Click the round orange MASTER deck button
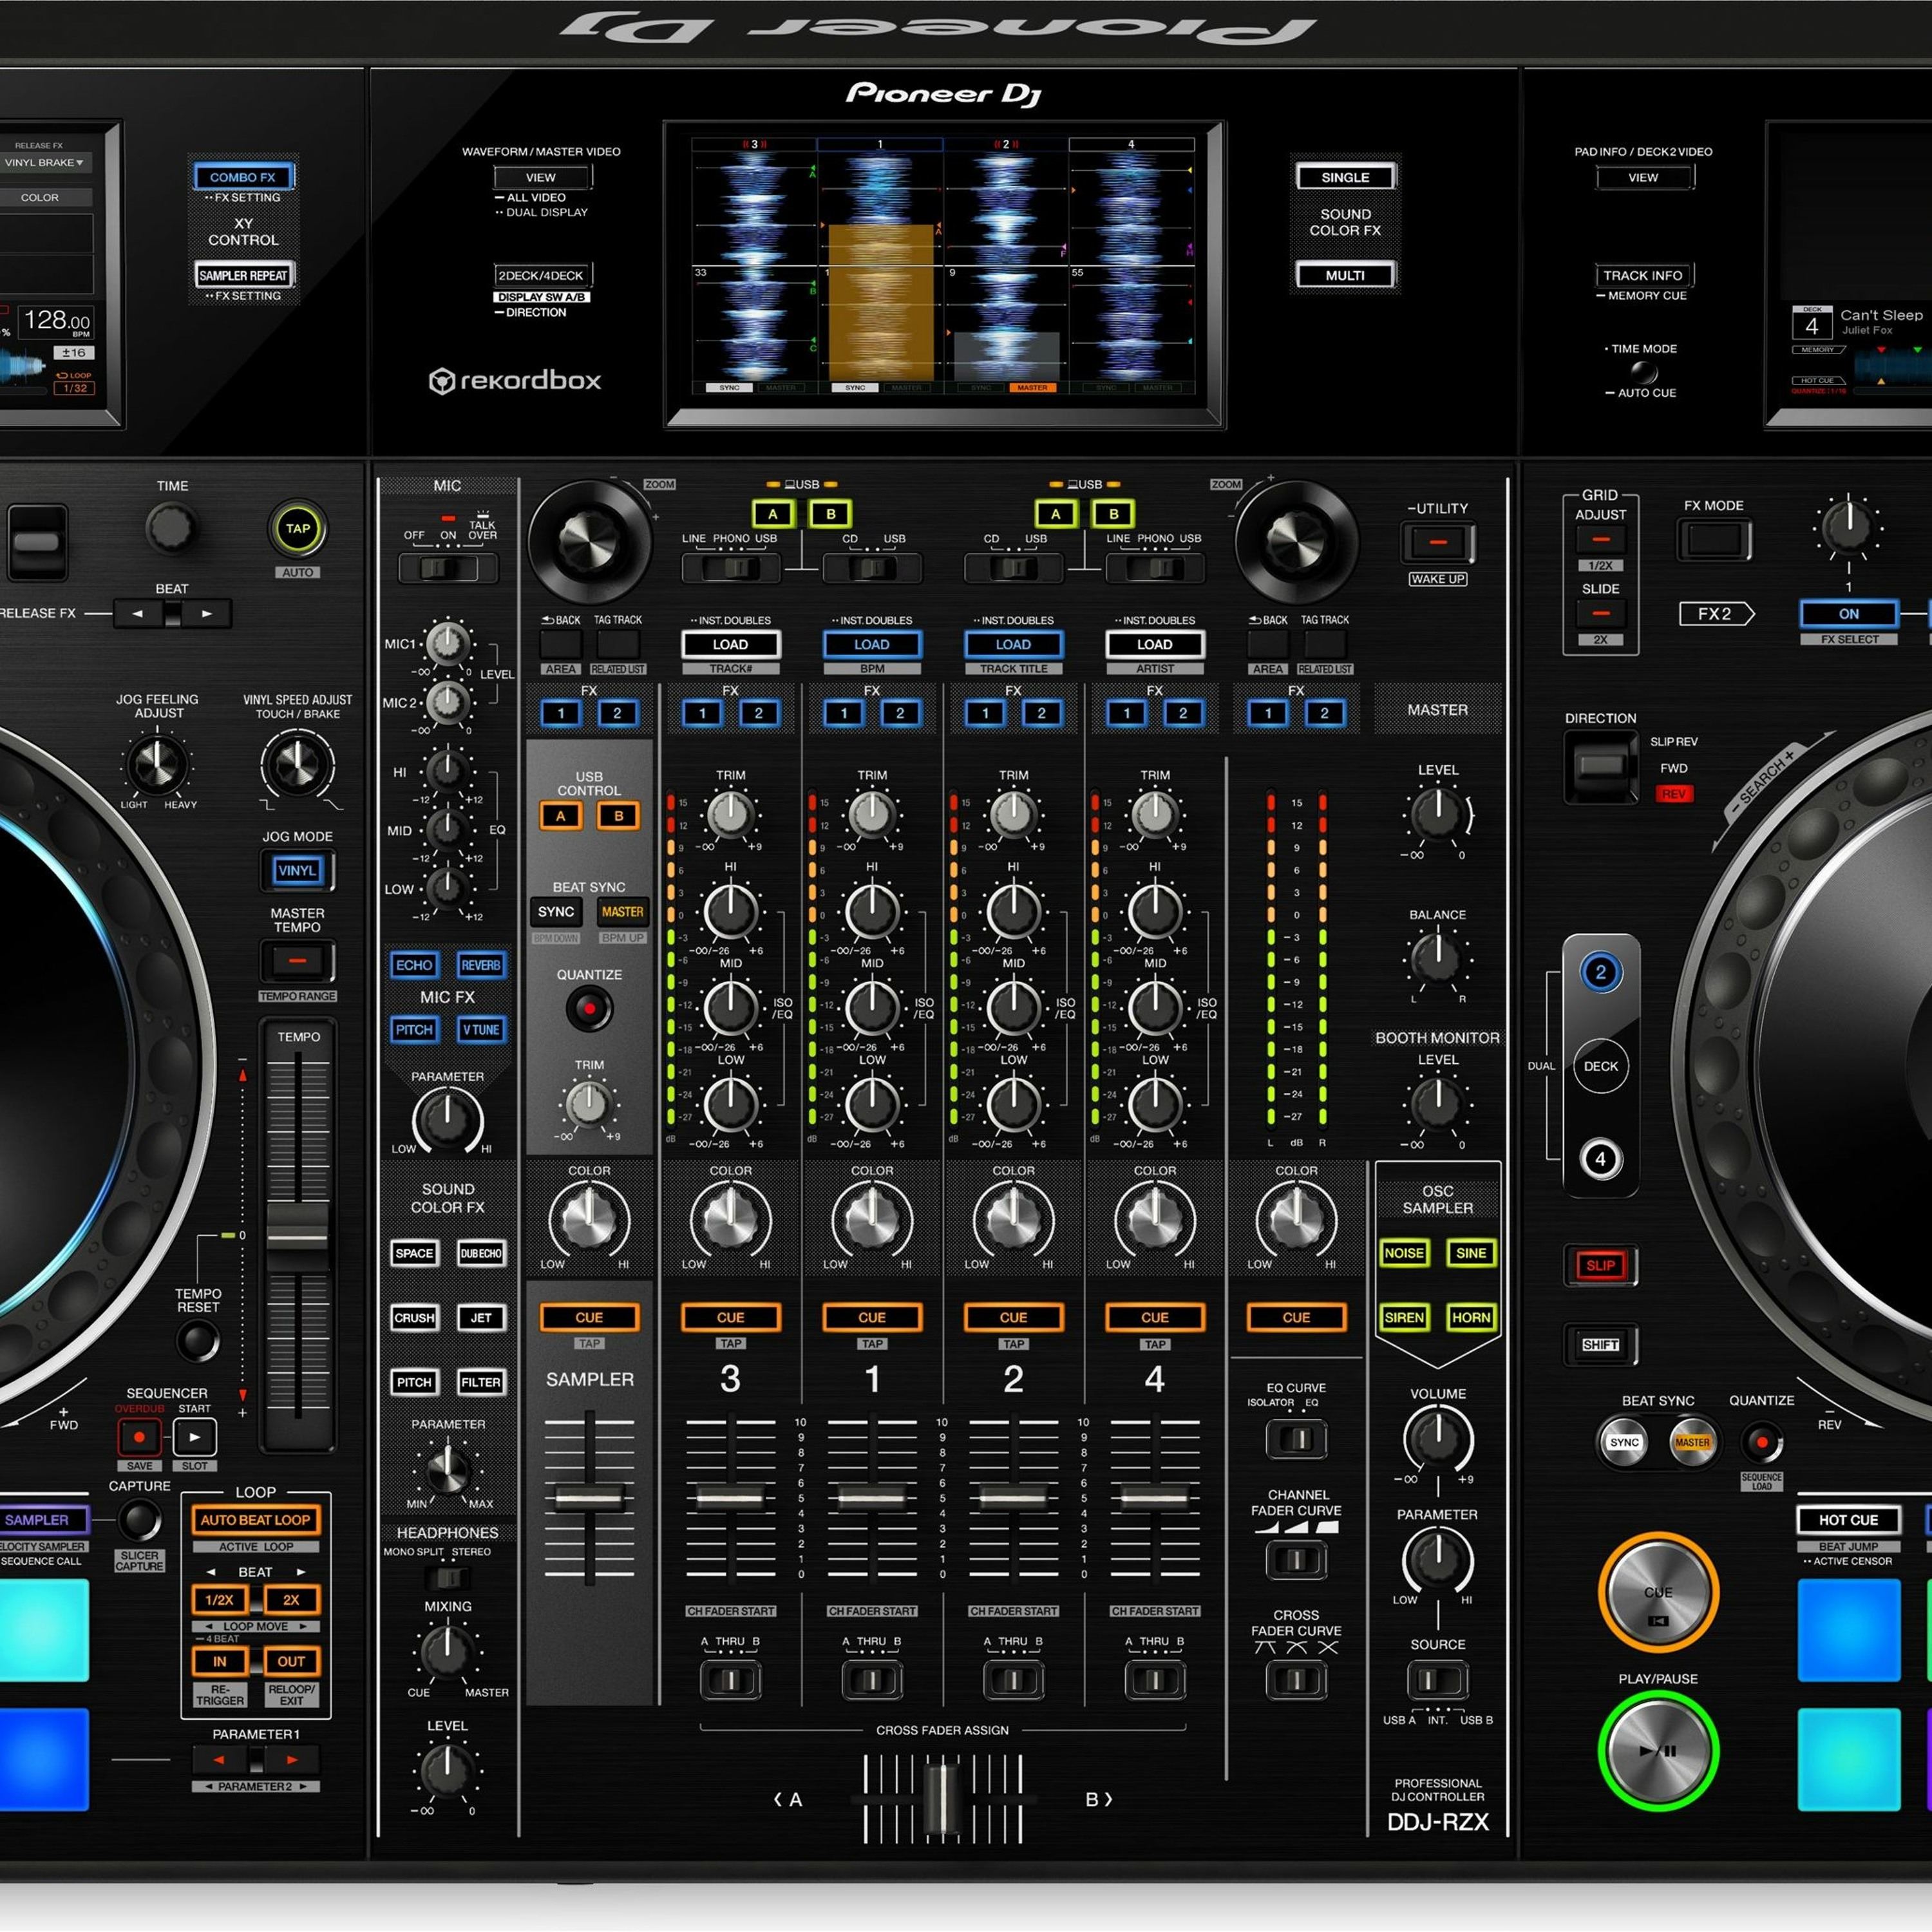This screenshot has width=1932, height=1932. (x=1691, y=1442)
